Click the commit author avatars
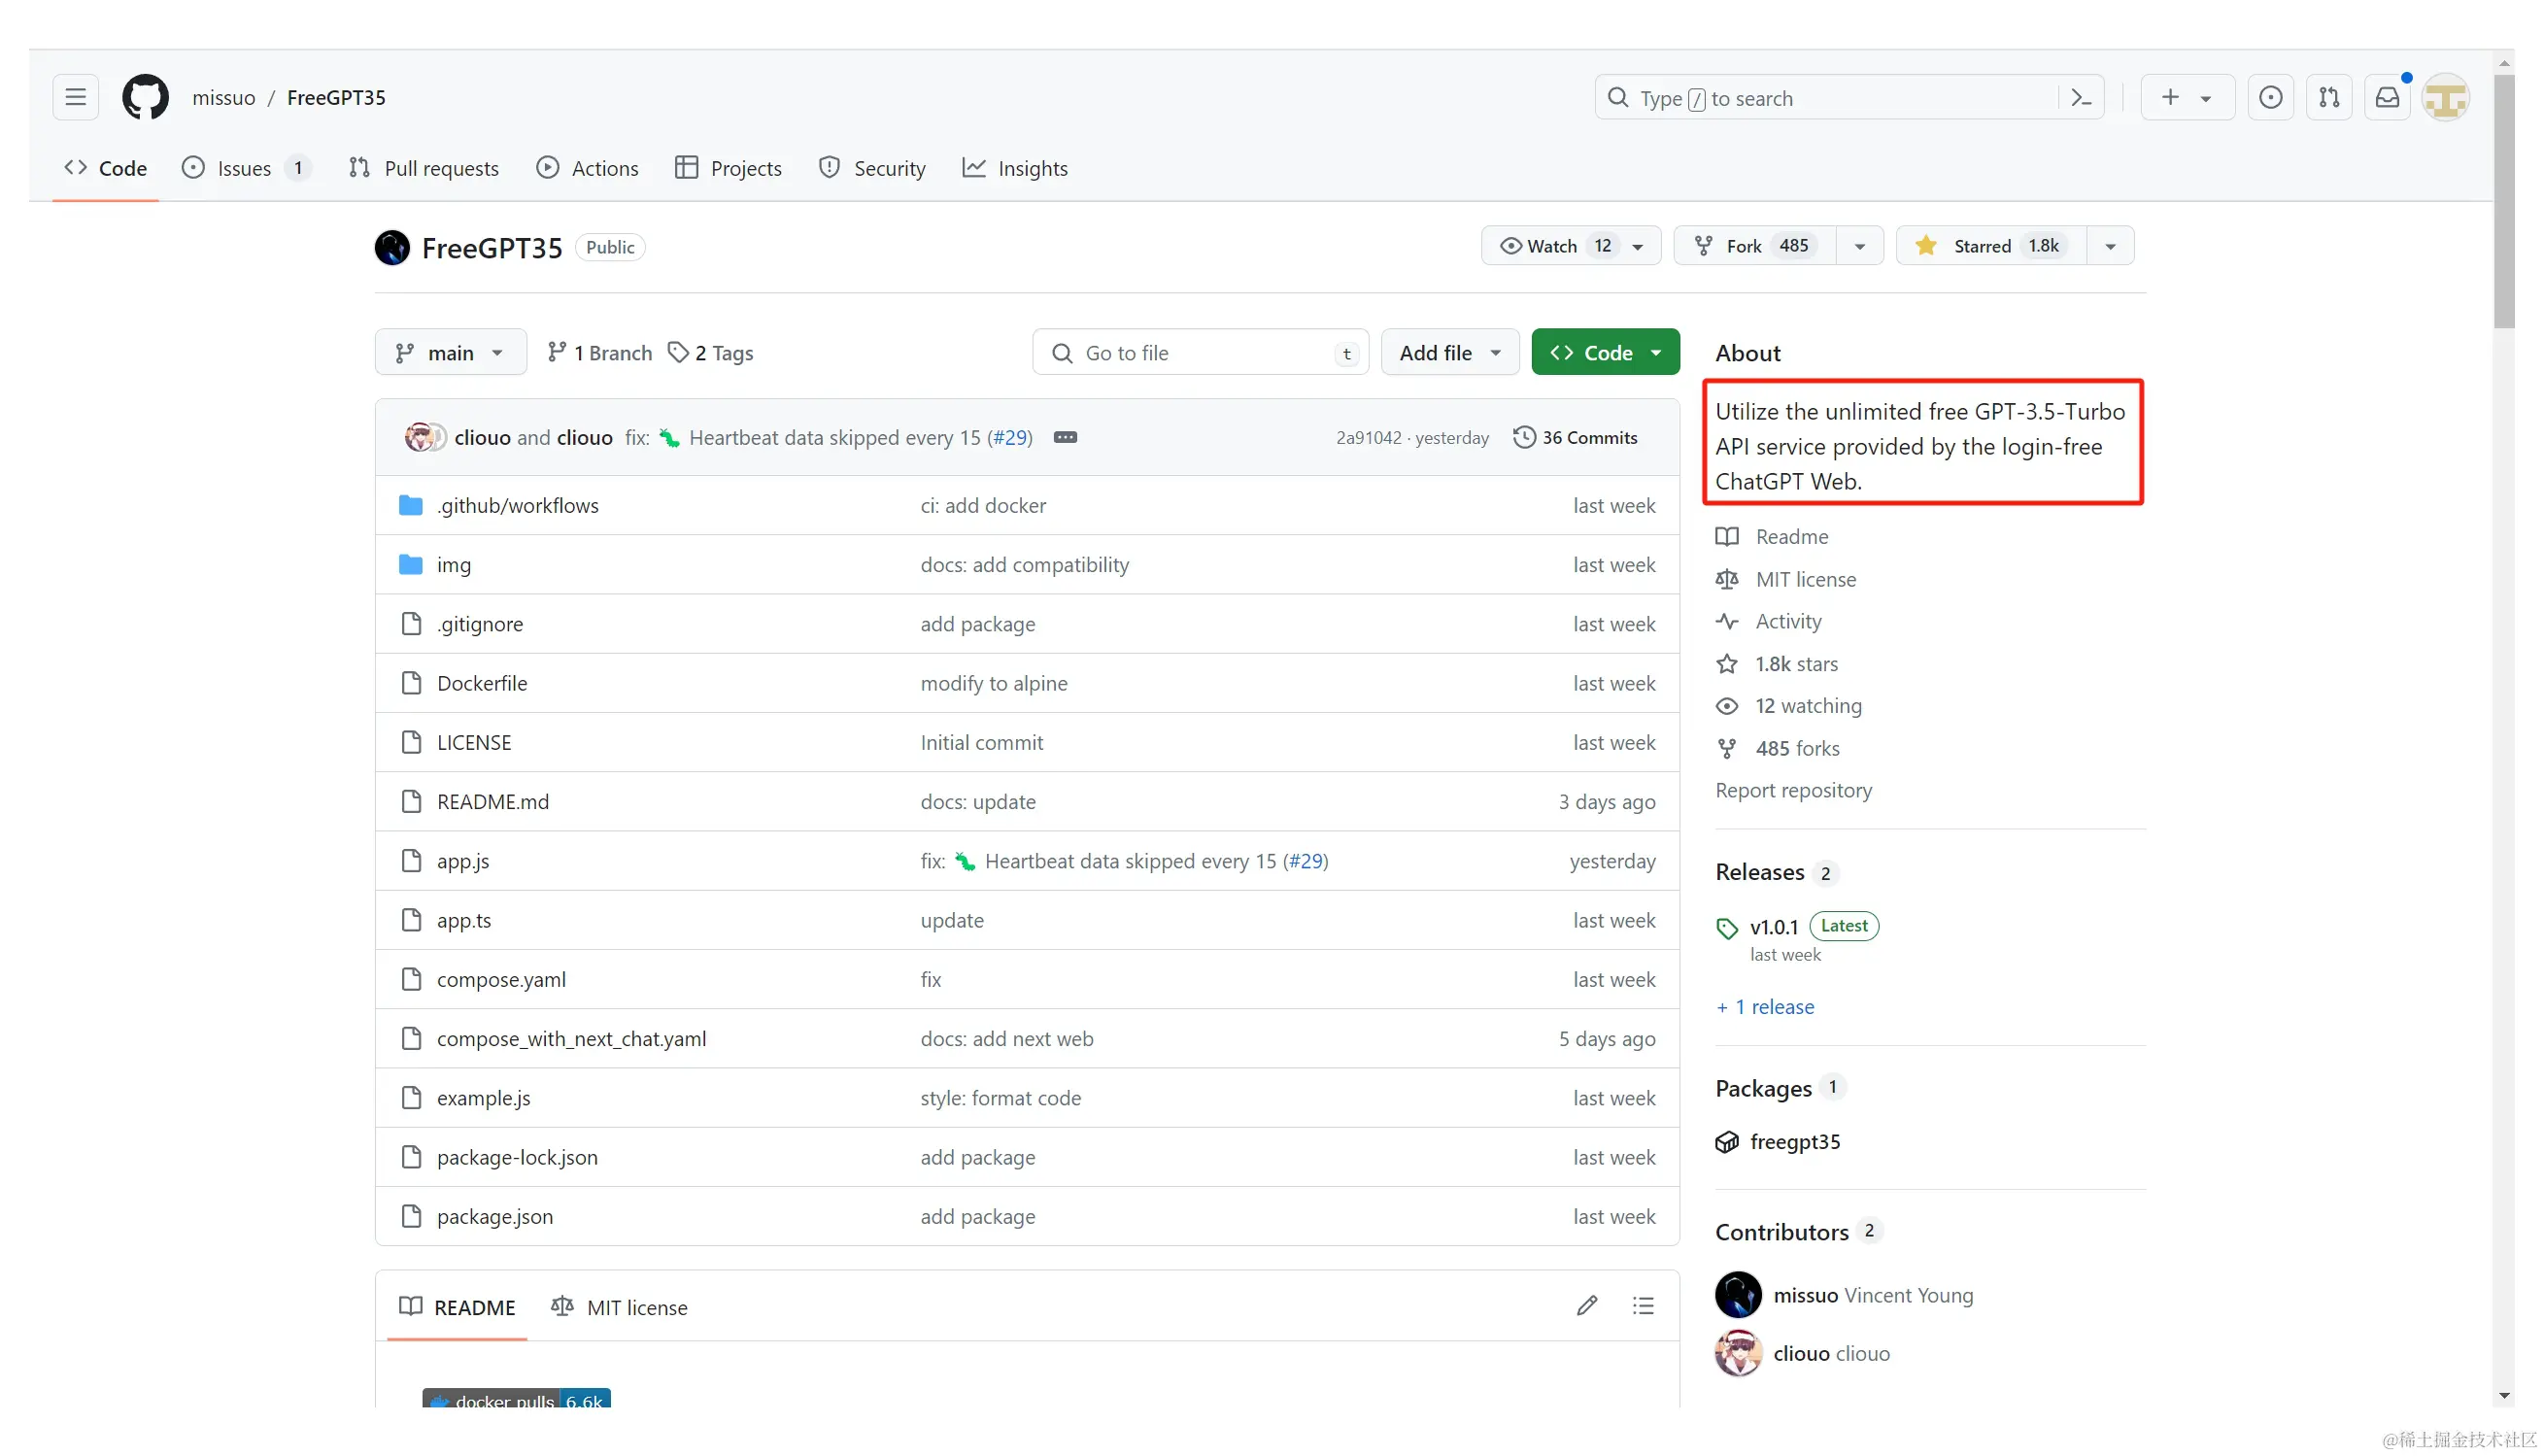The width and height of the screenshot is (2544, 1456). [x=425, y=437]
